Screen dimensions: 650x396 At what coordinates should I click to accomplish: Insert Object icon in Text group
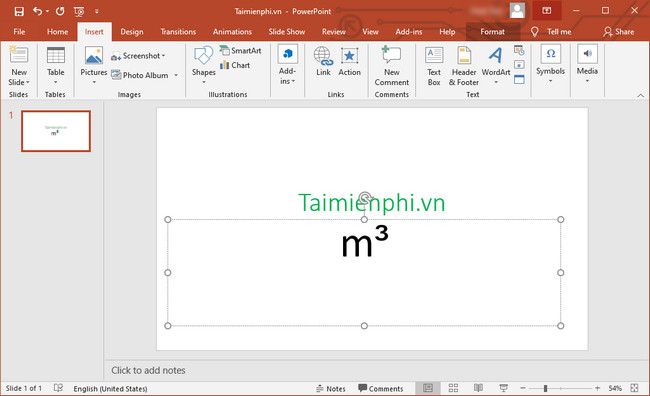coord(519,79)
